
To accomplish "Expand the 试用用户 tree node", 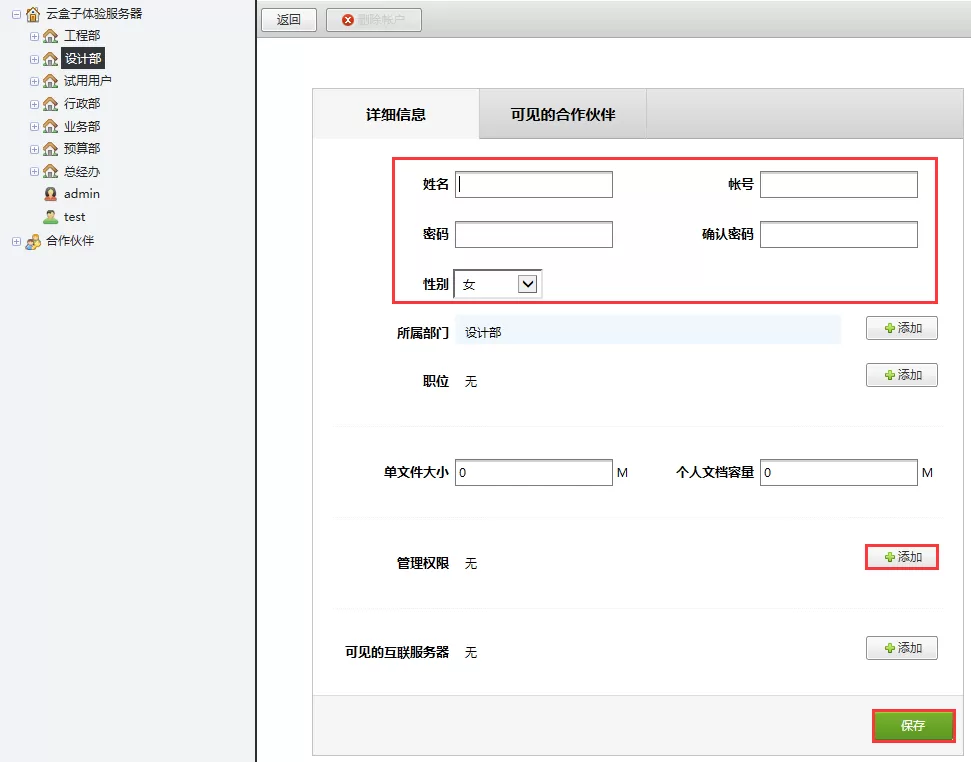I will pyautogui.click(x=34, y=82).
